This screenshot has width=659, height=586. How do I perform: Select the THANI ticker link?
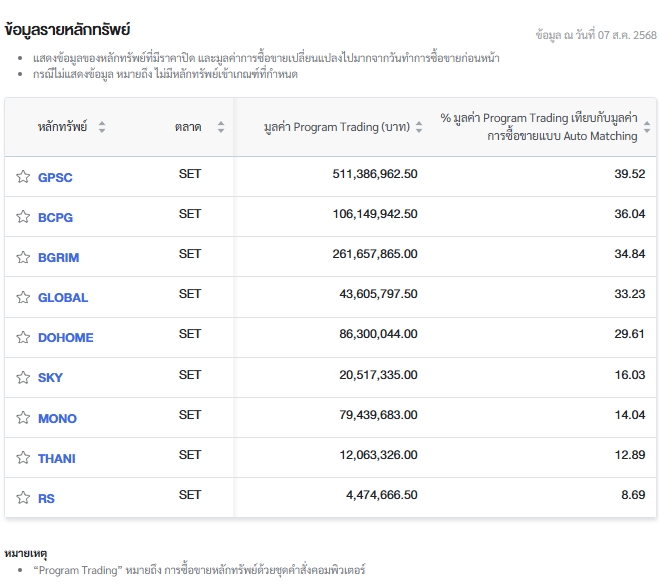[x=57, y=458]
